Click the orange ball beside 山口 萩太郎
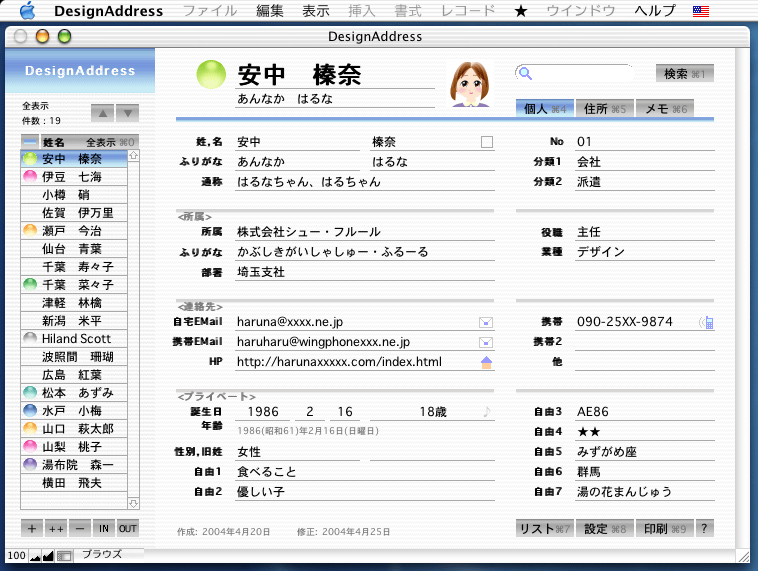The image size is (758, 571). (30, 428)
